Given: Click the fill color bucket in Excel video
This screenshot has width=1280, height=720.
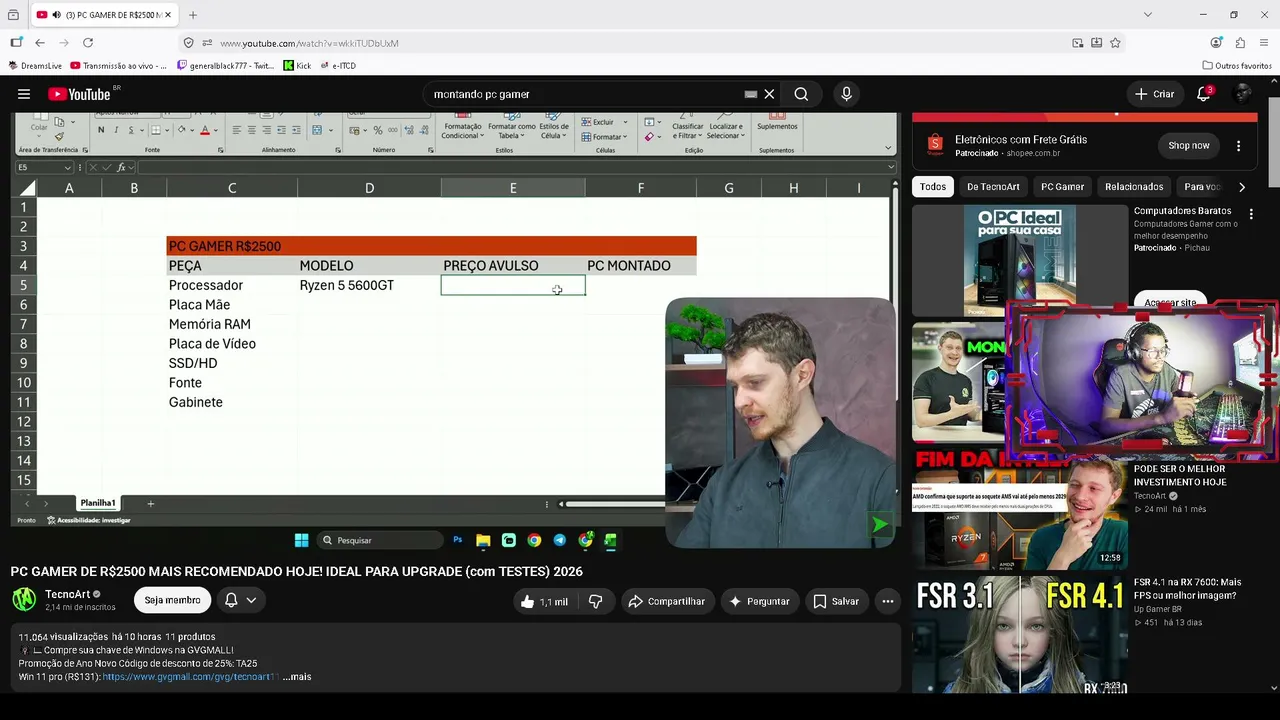Looking at the screenshot, I should [x=183, y=130].
